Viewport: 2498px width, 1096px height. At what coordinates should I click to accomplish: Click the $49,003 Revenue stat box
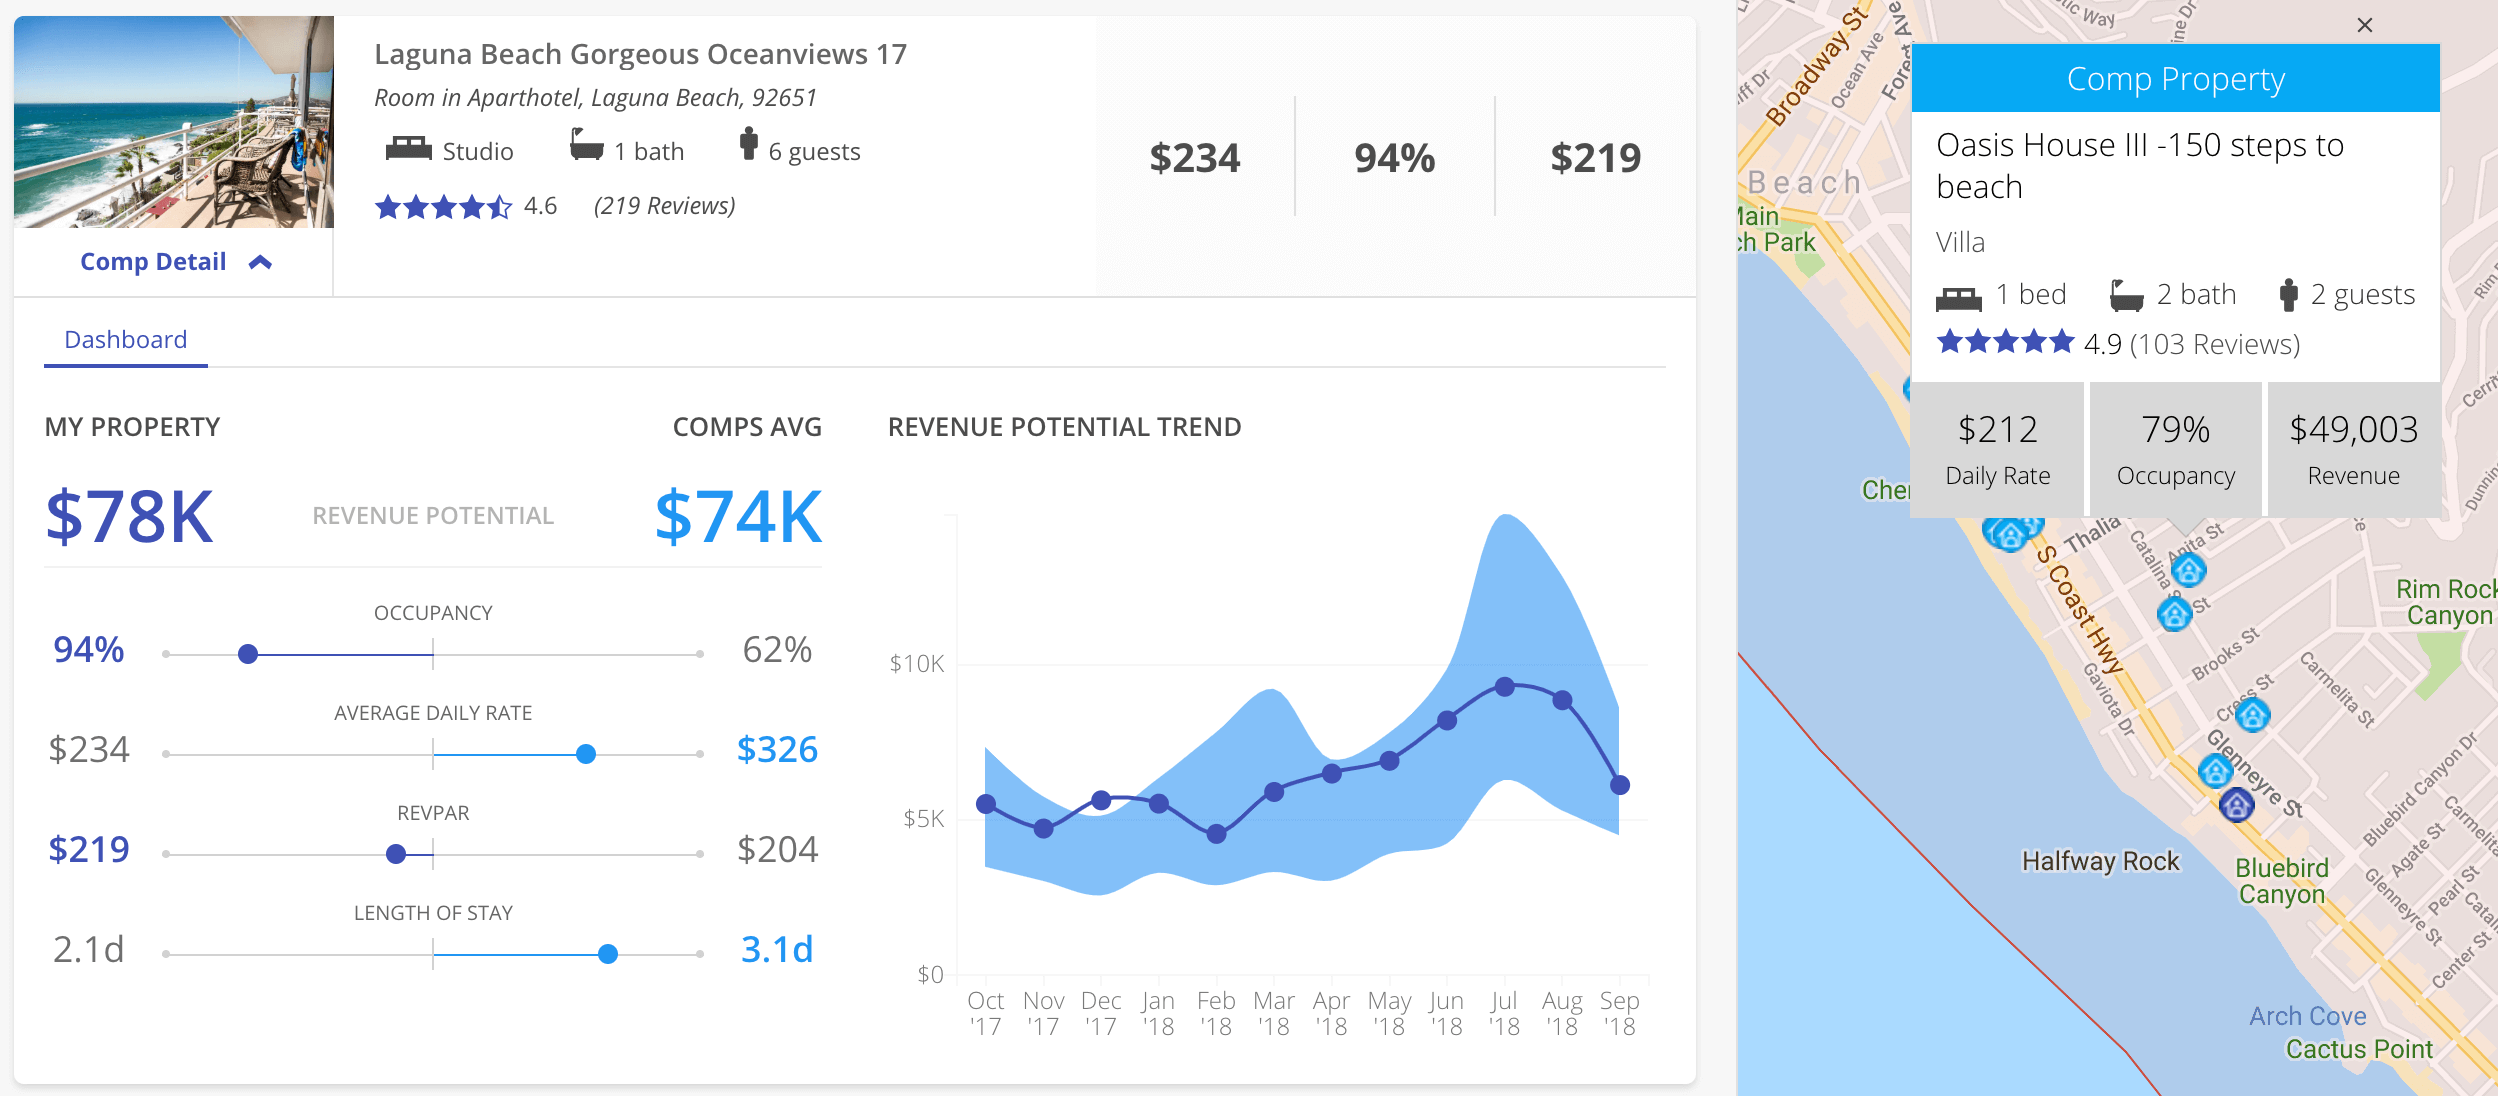click(2353, 448)
